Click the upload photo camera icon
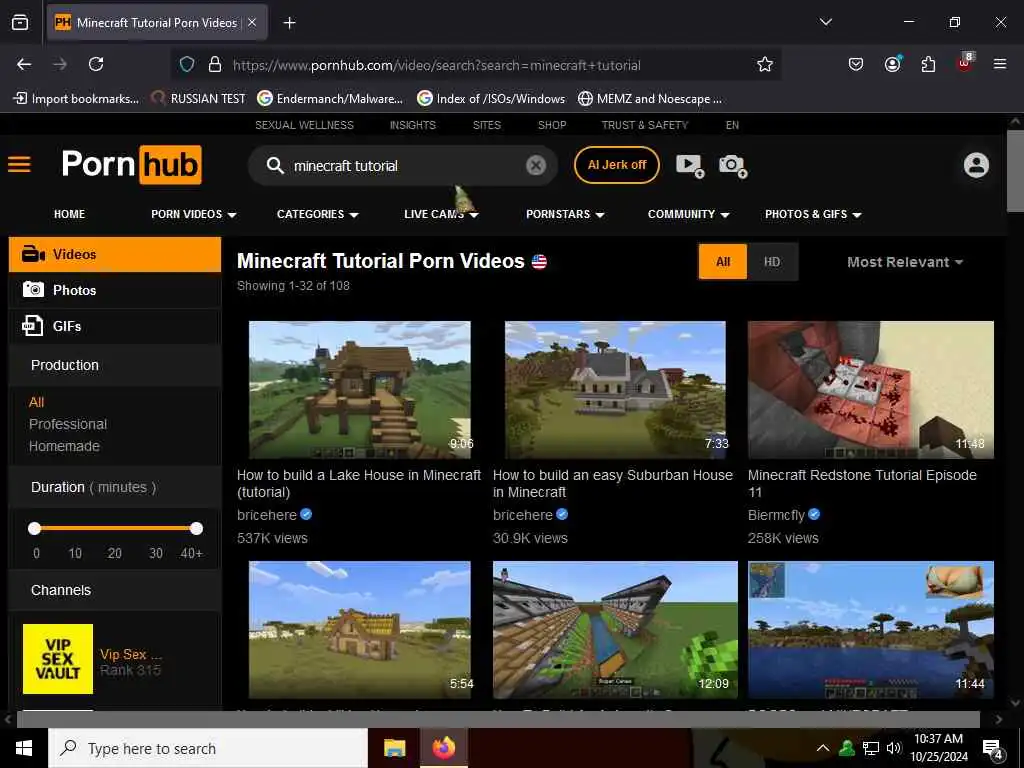This screenshot has width=1024, height=768. [733, 165]
